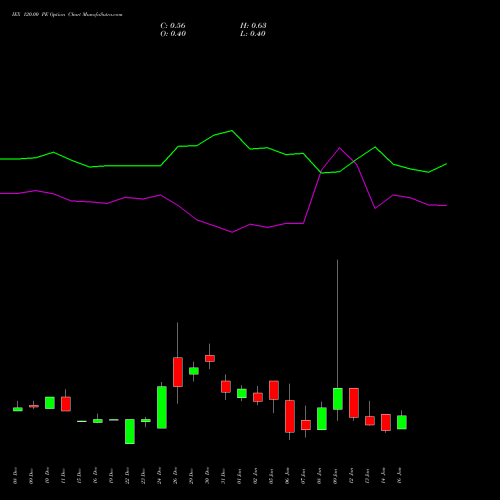Viewport: 500px width, 500px height.
Task: Click the chart title text at top left
Action: click(67, 14)
